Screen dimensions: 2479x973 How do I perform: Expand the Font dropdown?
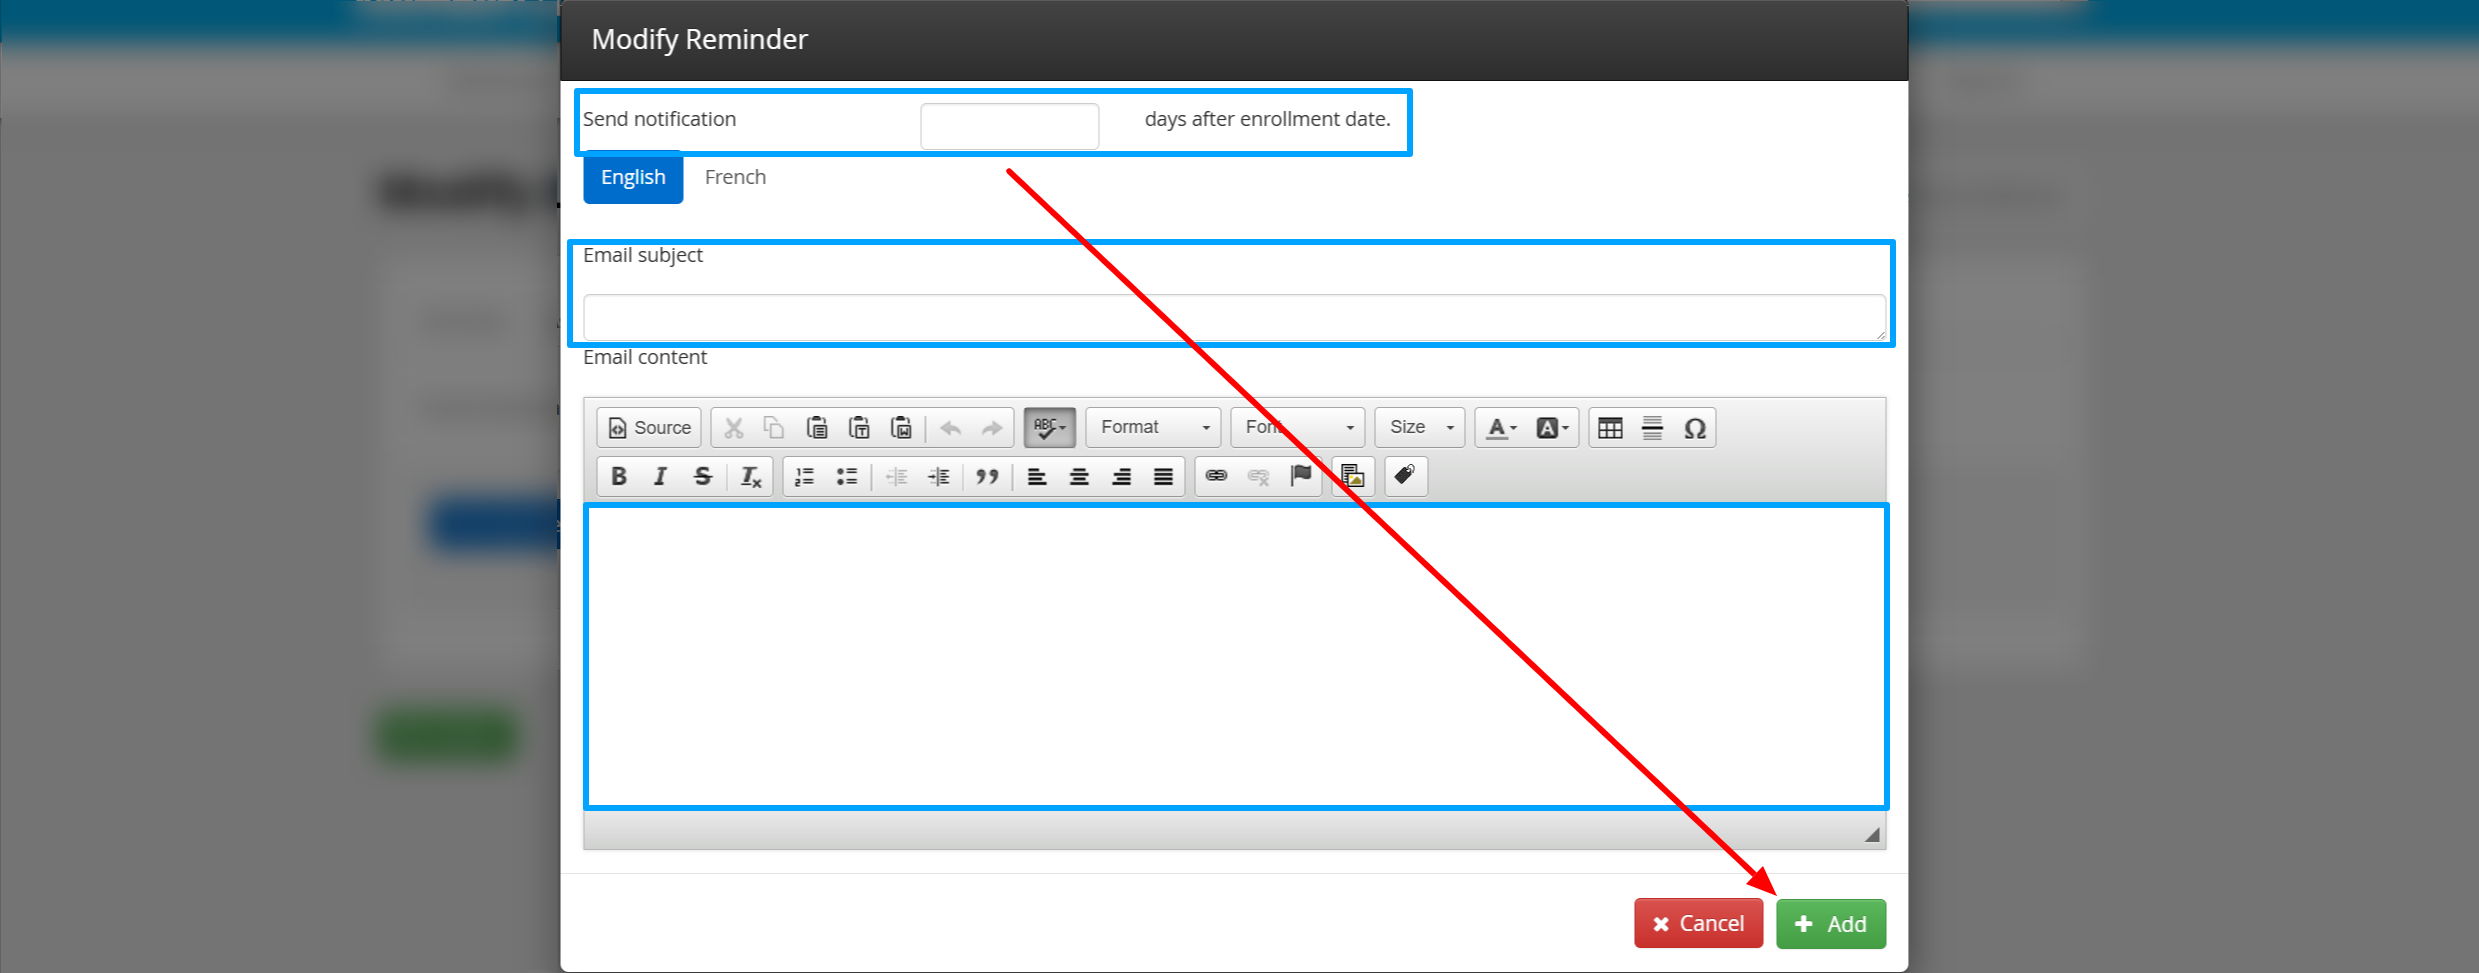[1298, 428]
